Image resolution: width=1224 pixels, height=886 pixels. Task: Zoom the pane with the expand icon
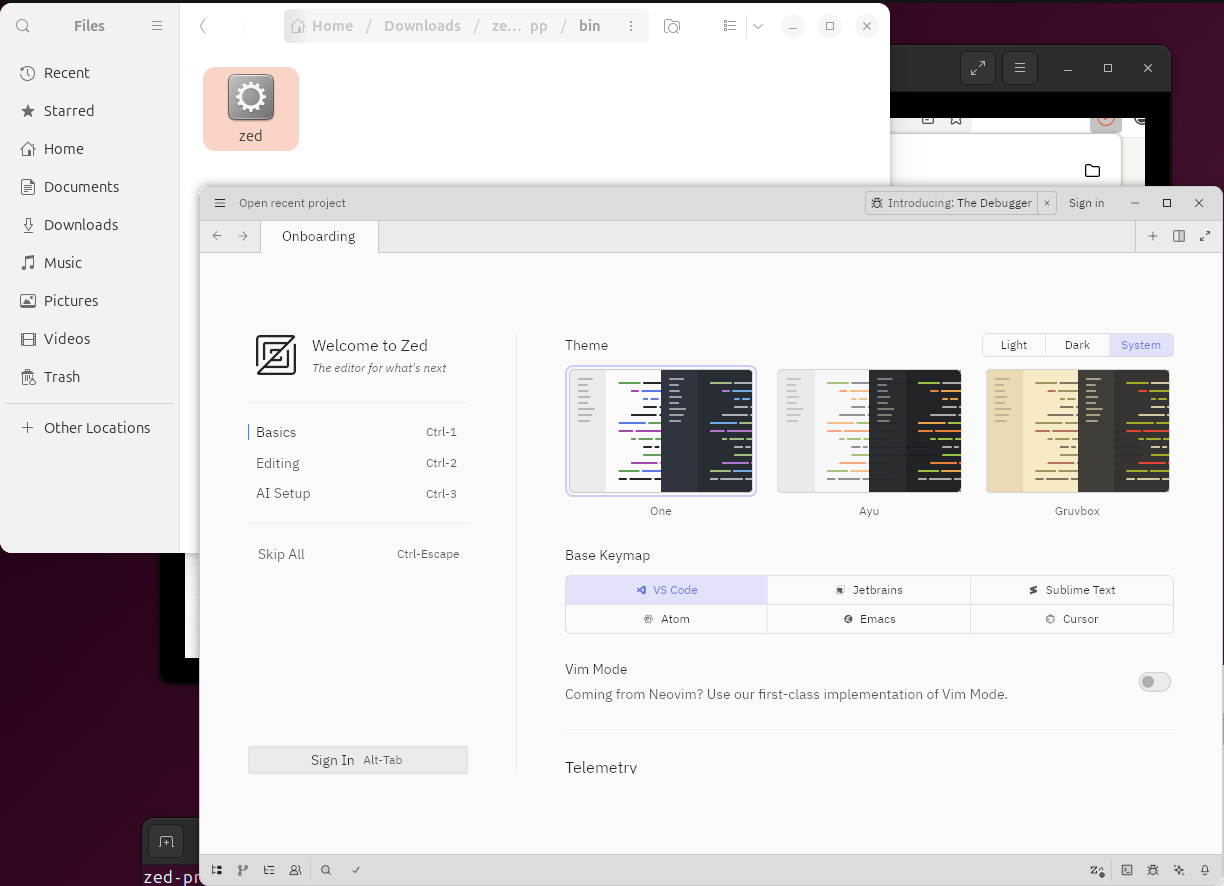pos(1205,236)
